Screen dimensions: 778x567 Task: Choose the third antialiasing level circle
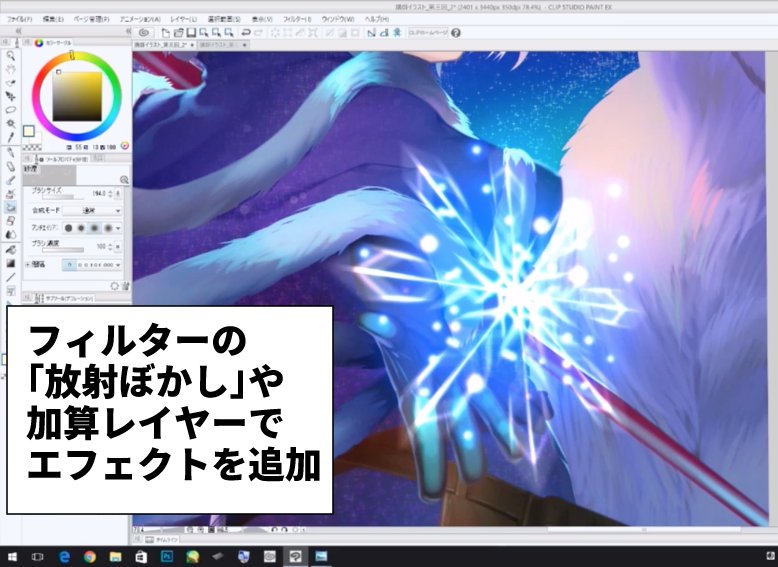click(x=94, y=228)
